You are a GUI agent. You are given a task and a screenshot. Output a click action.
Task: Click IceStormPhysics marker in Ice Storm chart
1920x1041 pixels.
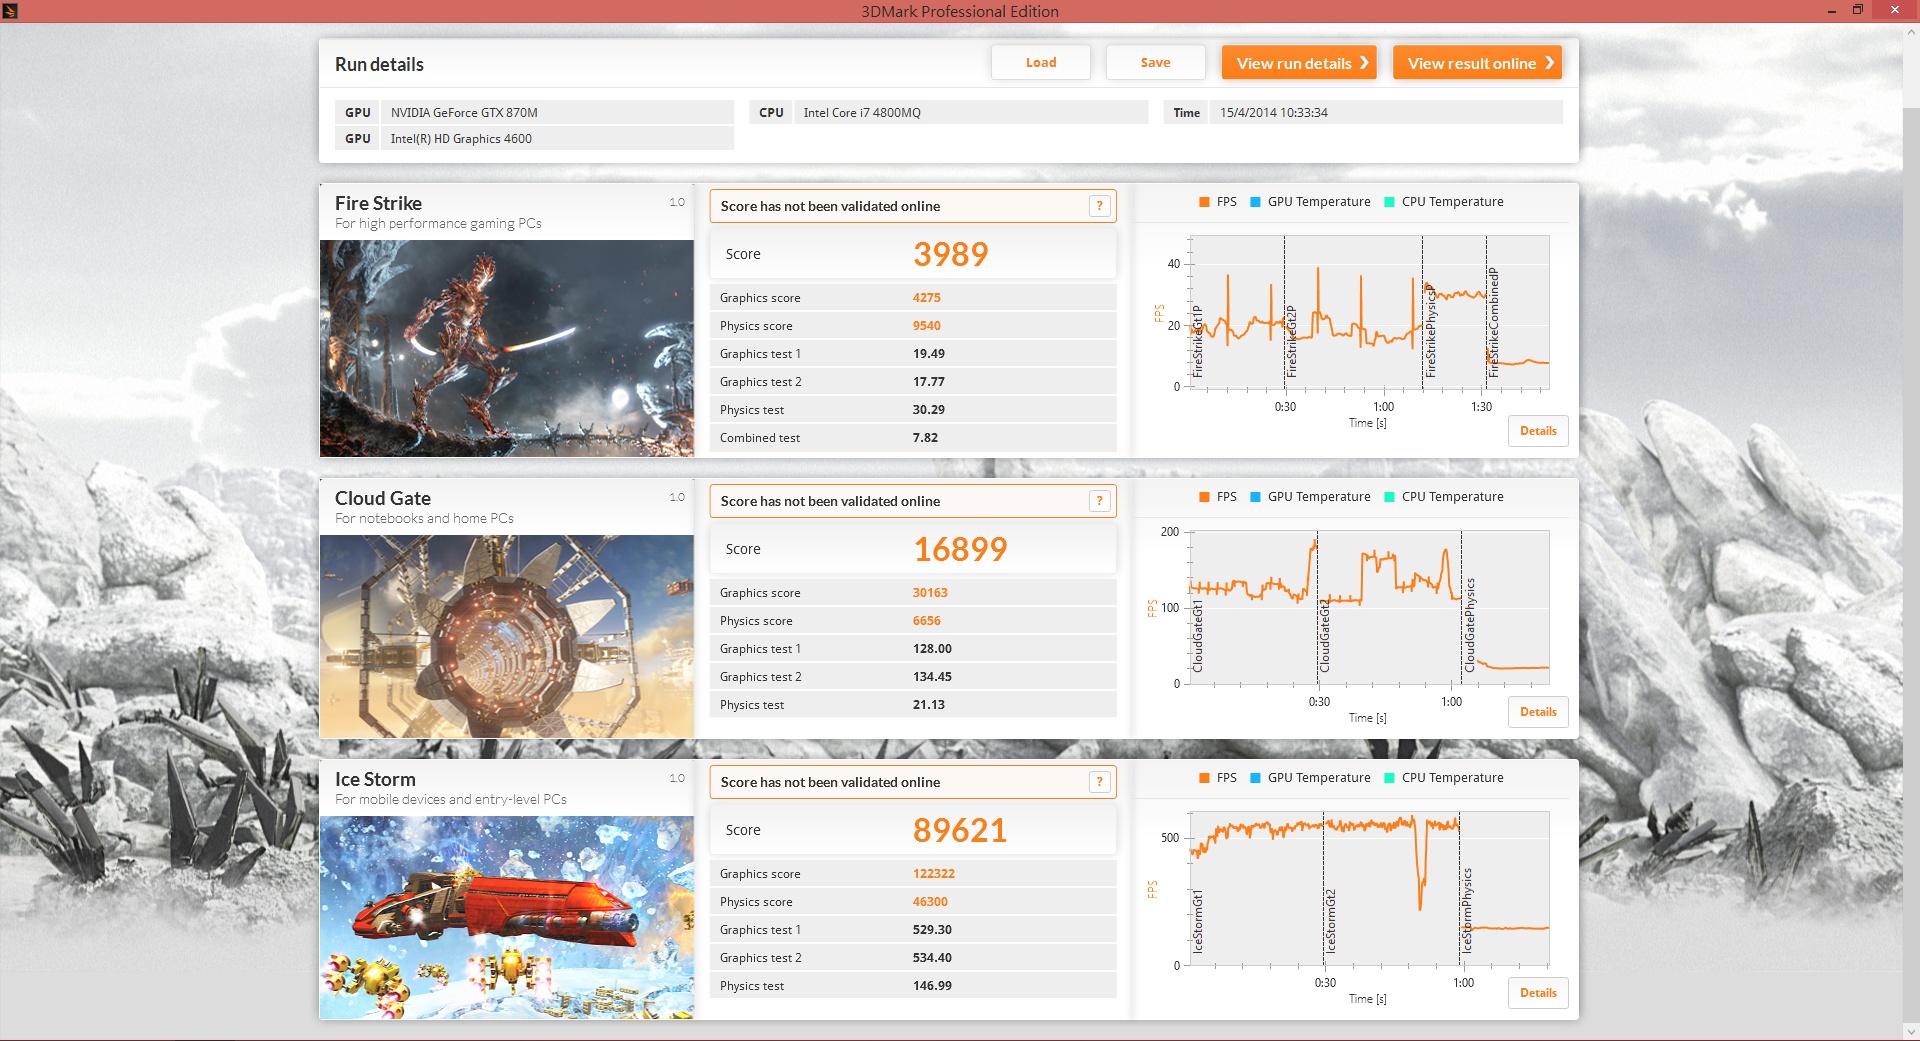[1467, 910]
